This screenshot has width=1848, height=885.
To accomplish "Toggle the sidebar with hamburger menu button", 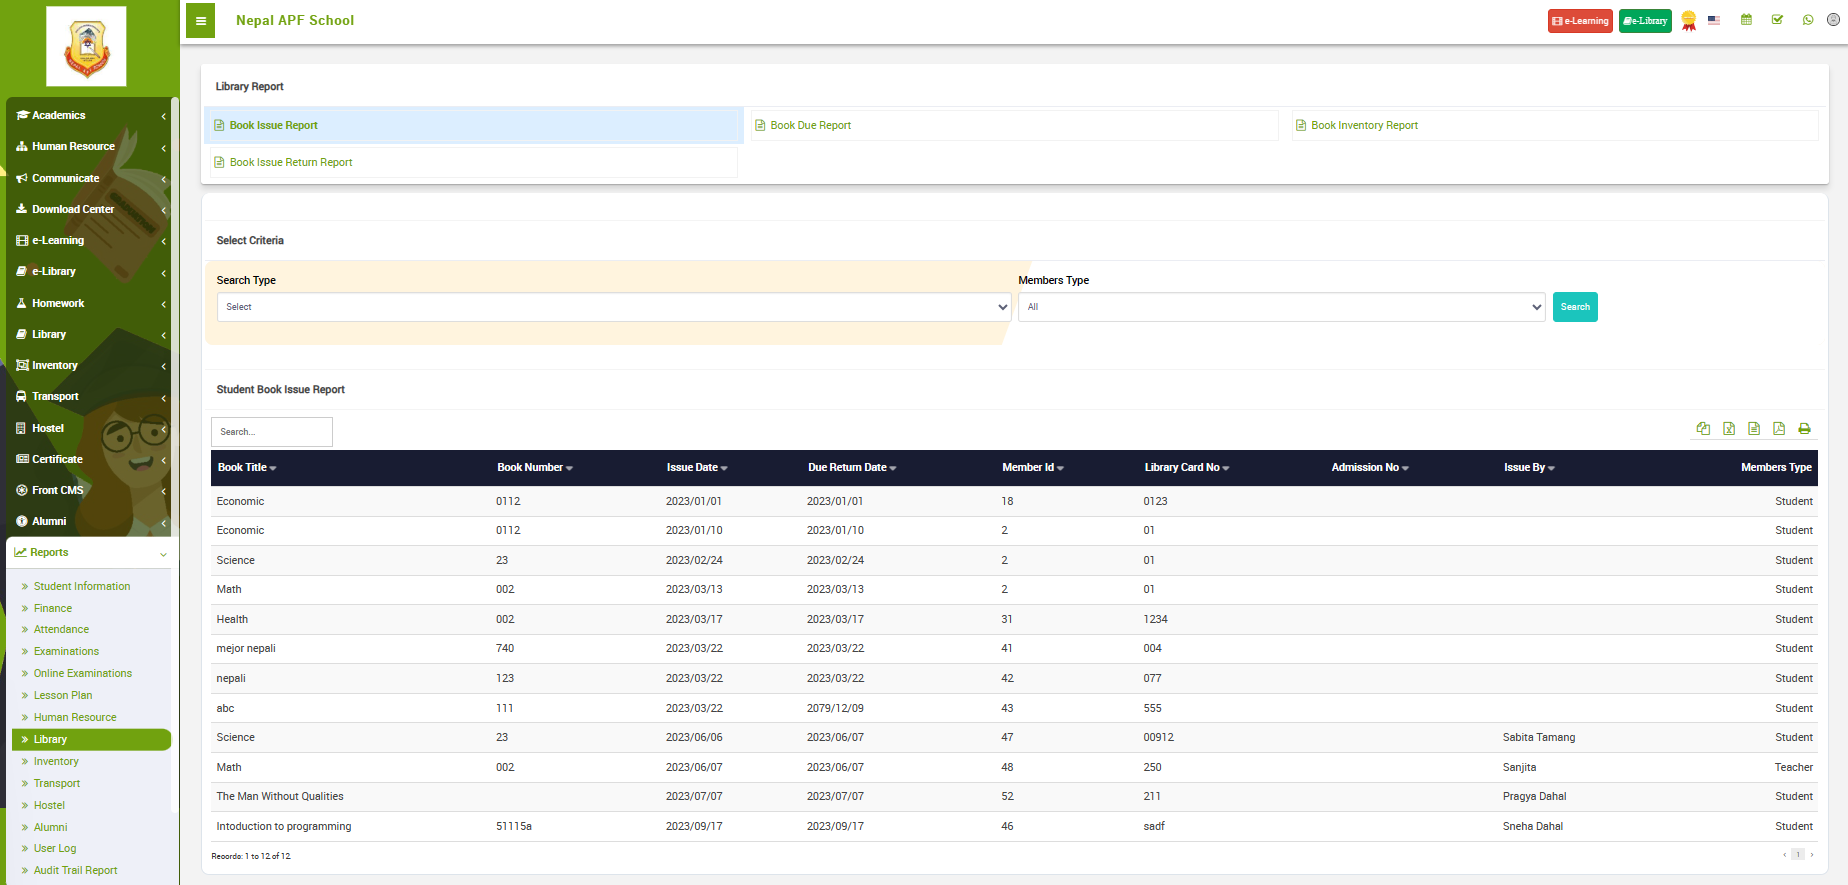I will [200, 21].
